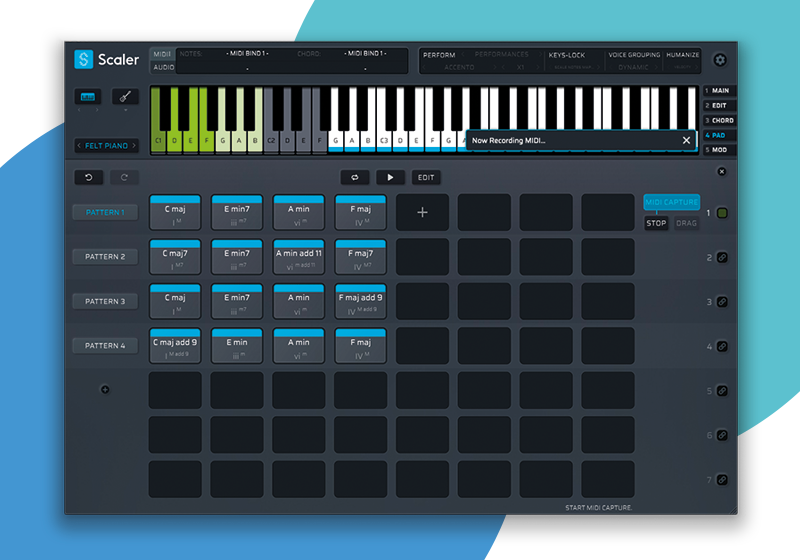
Task: Toggle green indicator for row 1
Action: pyautogui.click(x=722, y=213)
